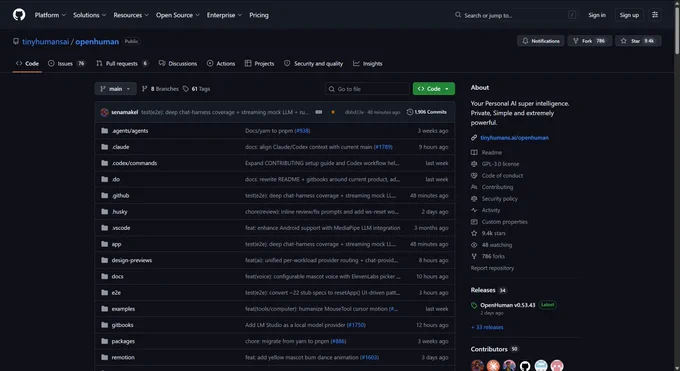
Task: Expand the Open Source menu
Action: [x=178, y=15]
